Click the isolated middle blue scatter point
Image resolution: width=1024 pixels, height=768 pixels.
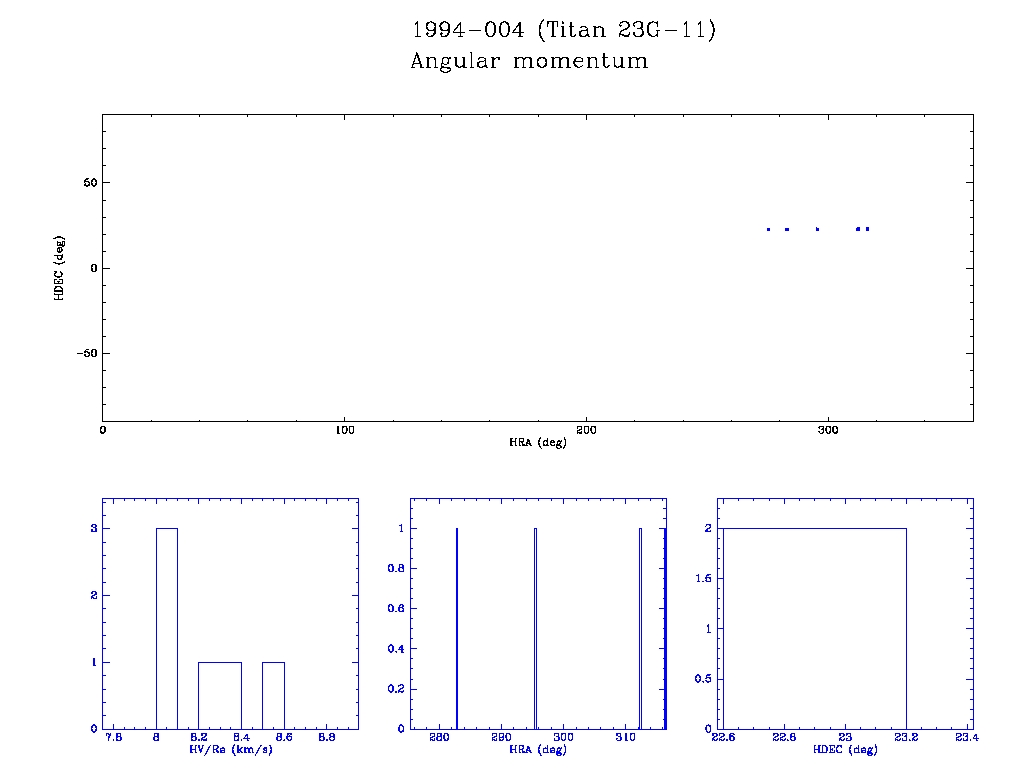click(817, 229)
